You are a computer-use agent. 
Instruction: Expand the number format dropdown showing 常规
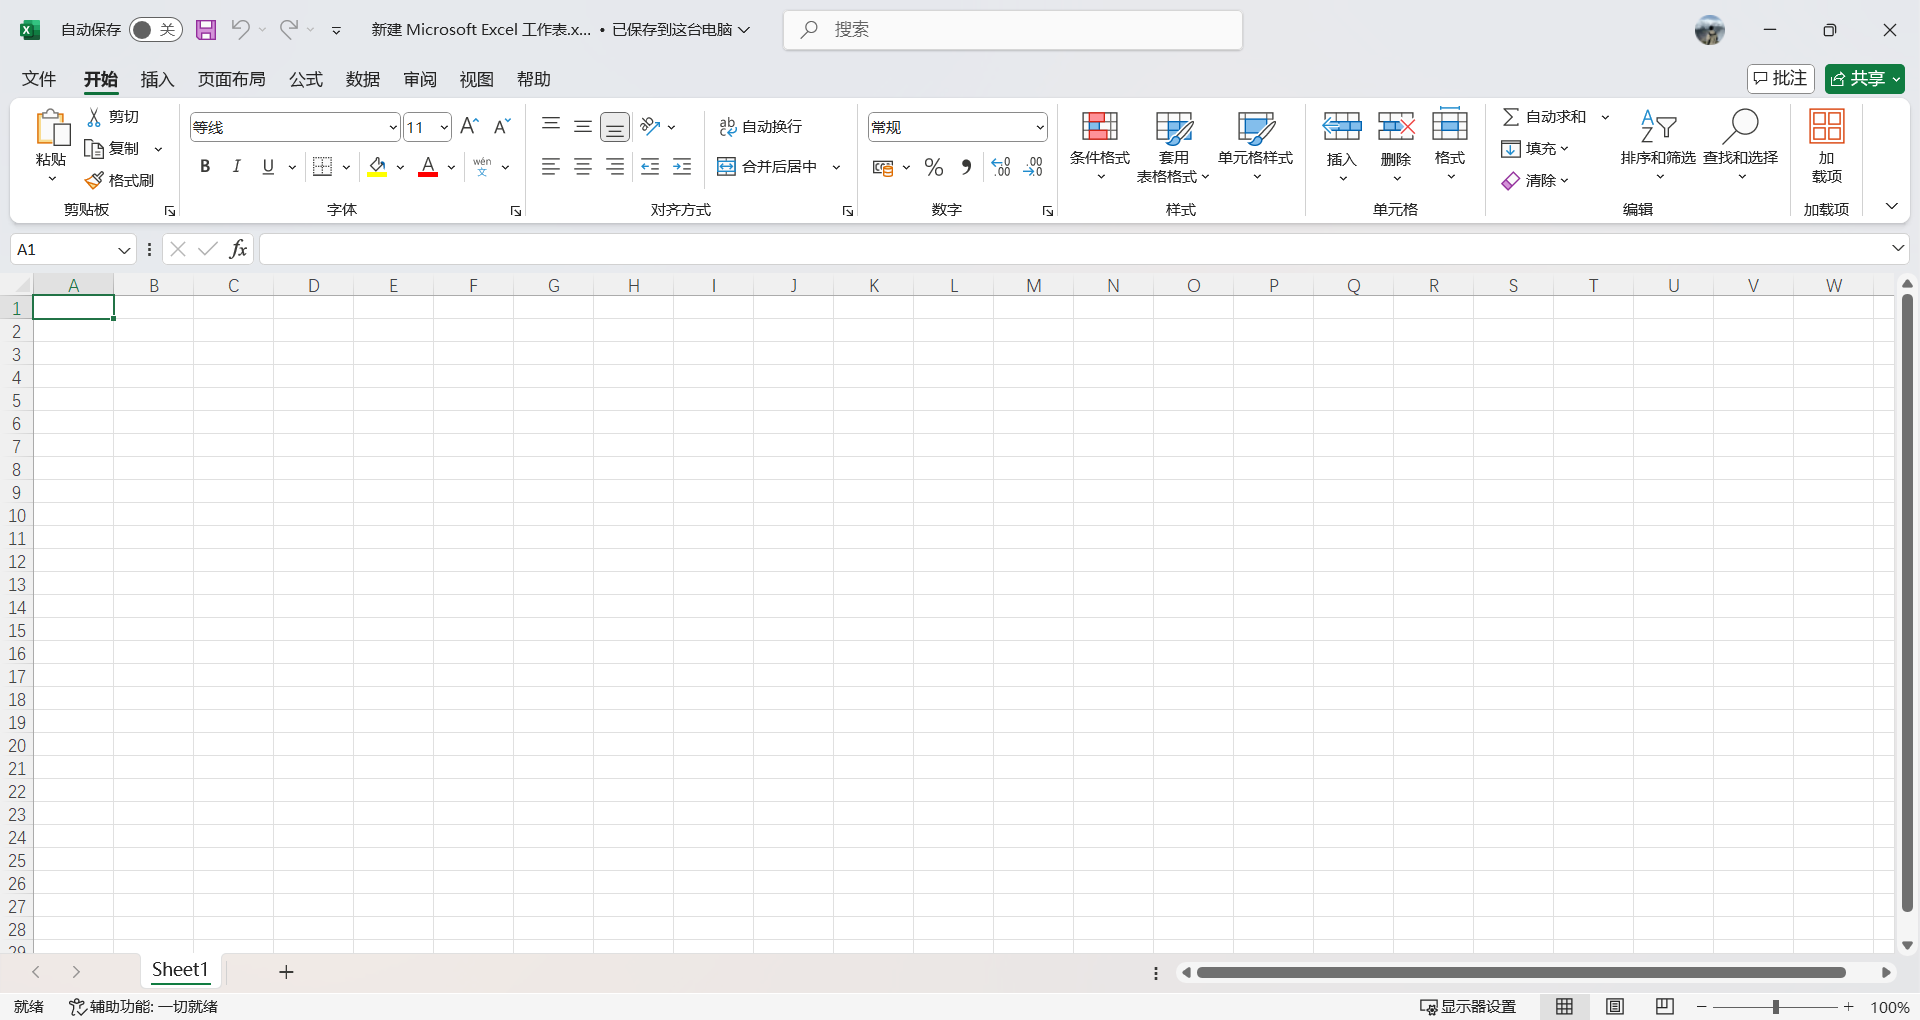click(x=1039, y=128)
